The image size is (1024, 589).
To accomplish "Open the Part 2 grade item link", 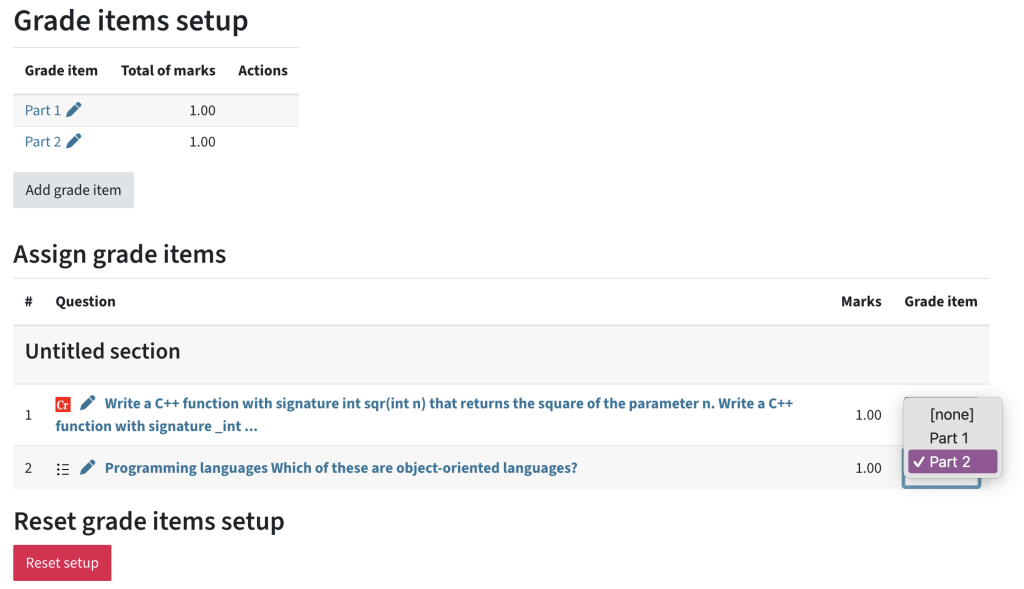I will (42, 142).
